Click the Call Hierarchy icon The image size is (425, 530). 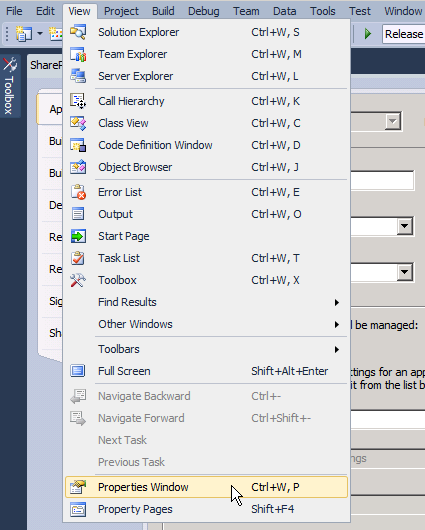point(78,101)
